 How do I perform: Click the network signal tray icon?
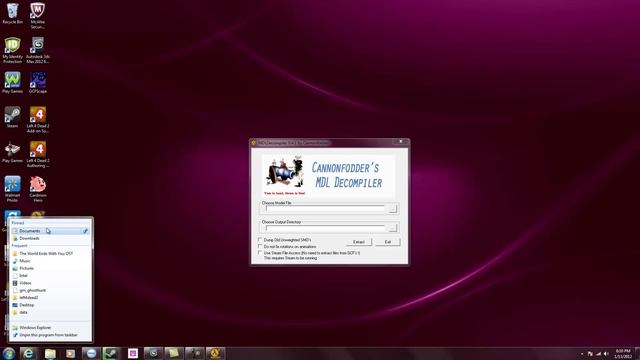pyautogui.click(x=598, y=353)
